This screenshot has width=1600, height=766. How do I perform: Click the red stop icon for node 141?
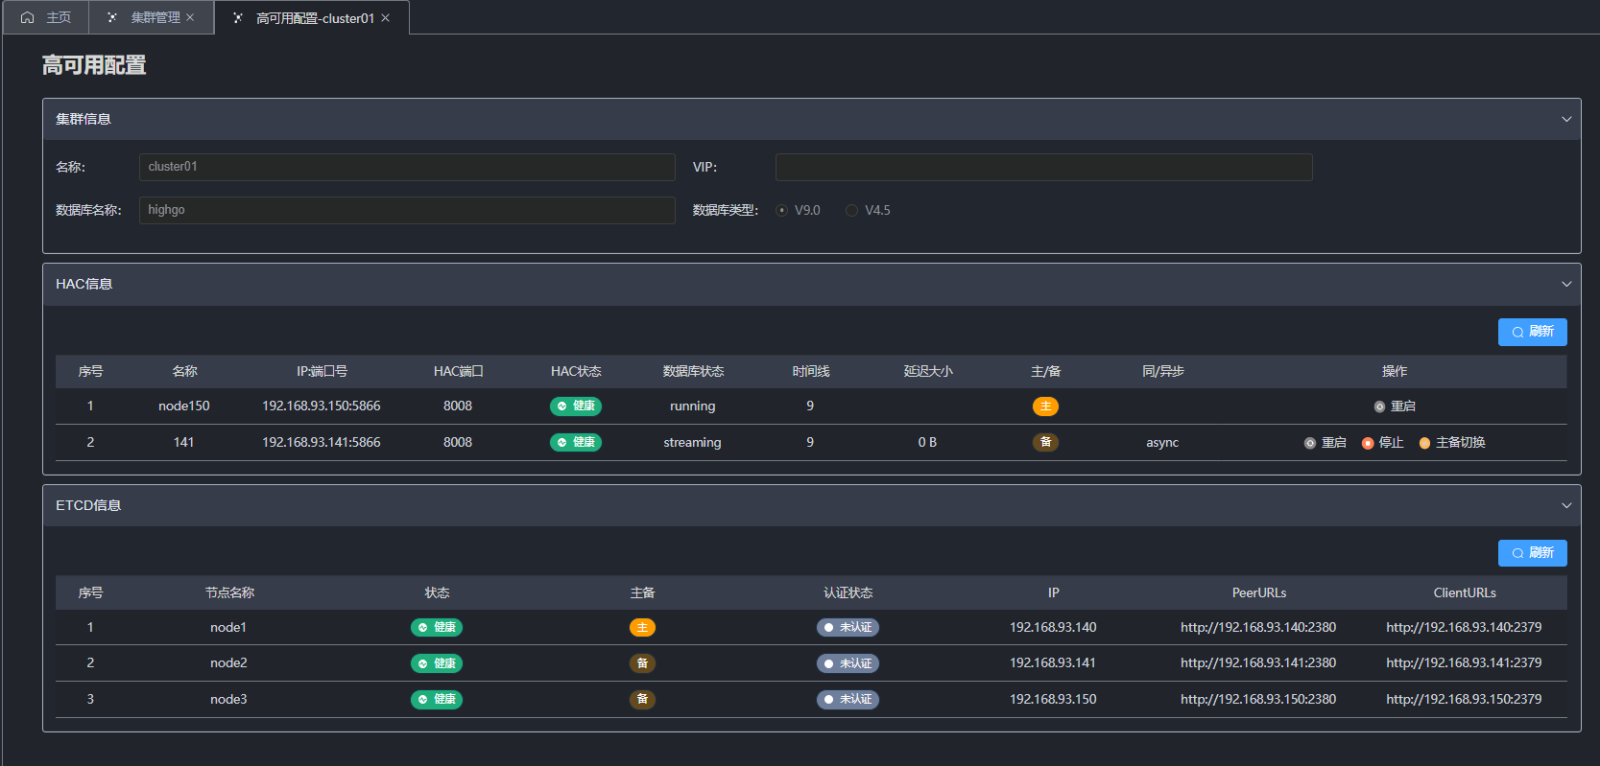pos(1368,443)
